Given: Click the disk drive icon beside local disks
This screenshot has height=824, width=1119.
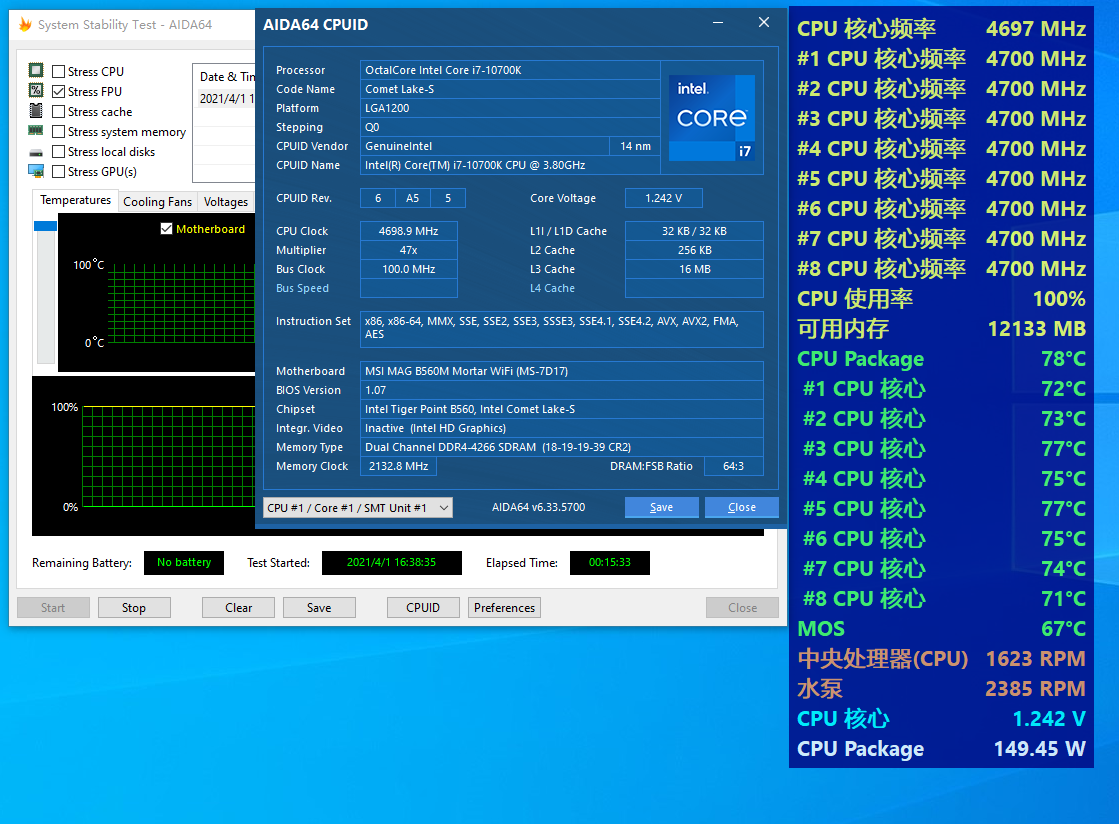Looking at the screenshot, I should (x=36, y=152).
